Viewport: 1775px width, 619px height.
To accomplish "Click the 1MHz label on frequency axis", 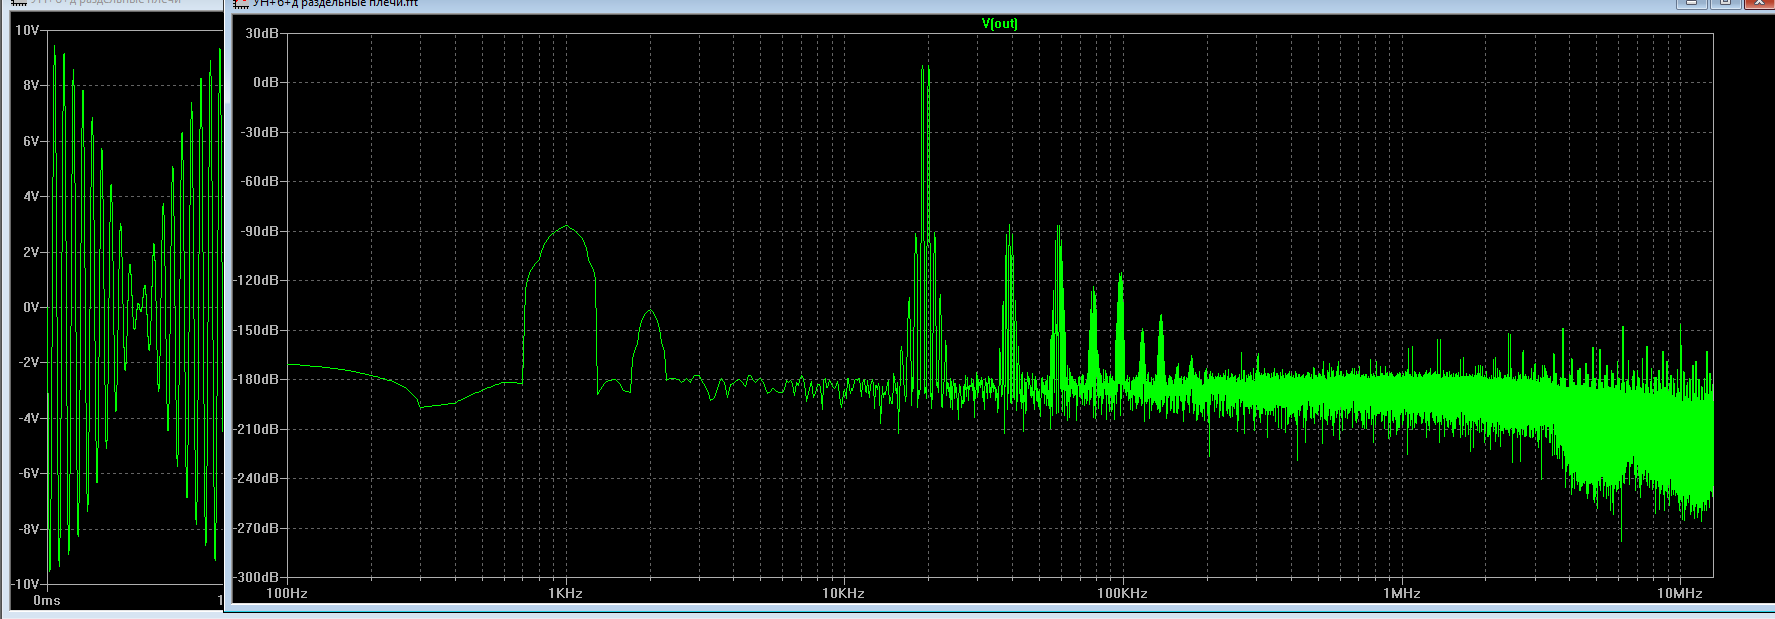I will coord(1401,593).
